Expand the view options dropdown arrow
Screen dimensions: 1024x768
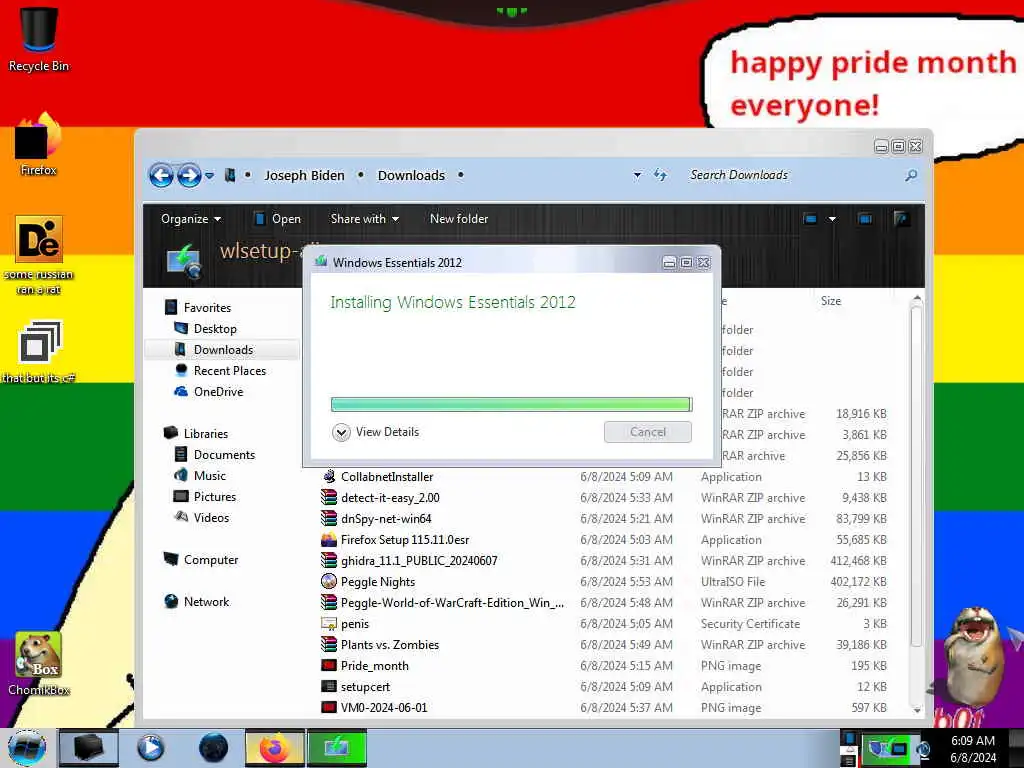[x=832, y=219]
